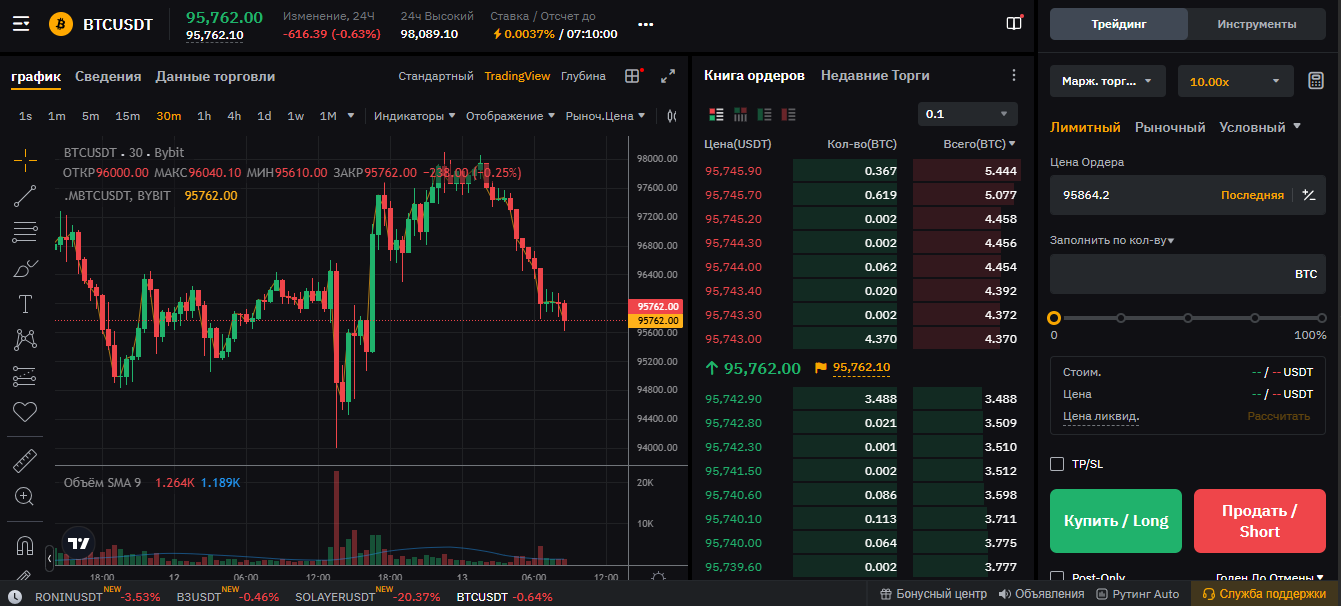The image size is (1341, 606).
Task: Click Рассчитать liquidation price link
Action: coord(1278,416)
